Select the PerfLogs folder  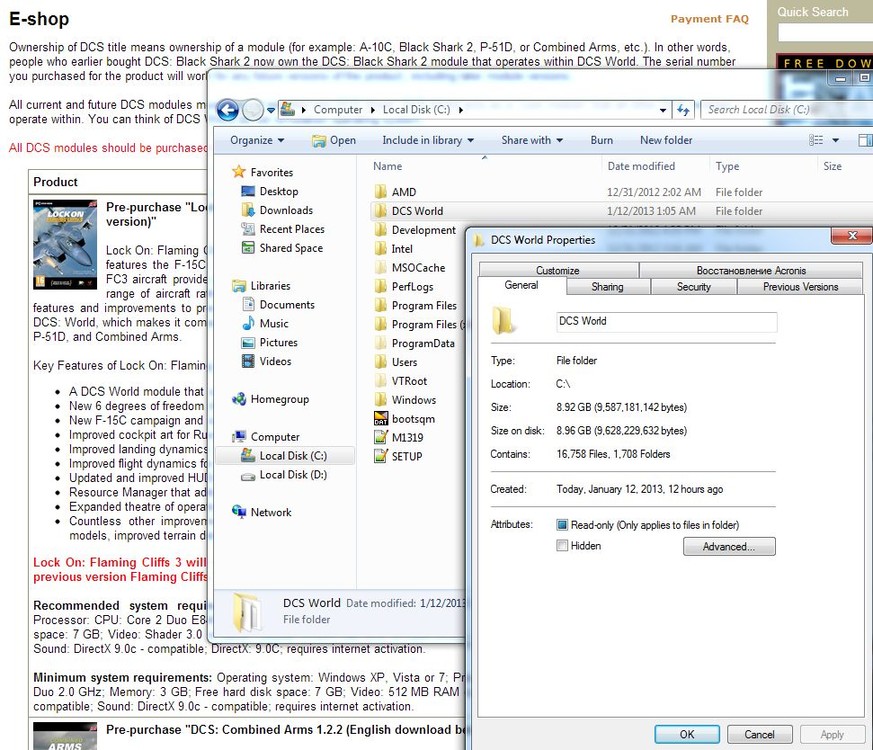point(404,287)
